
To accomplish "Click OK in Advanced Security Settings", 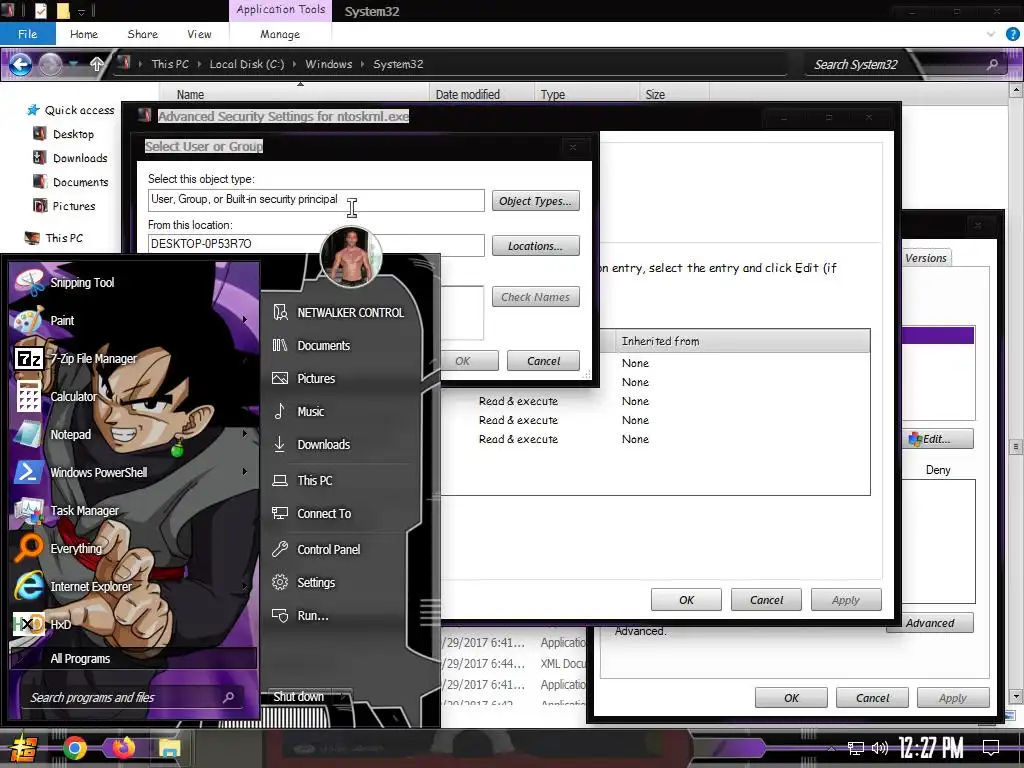I will click(686, 600).
